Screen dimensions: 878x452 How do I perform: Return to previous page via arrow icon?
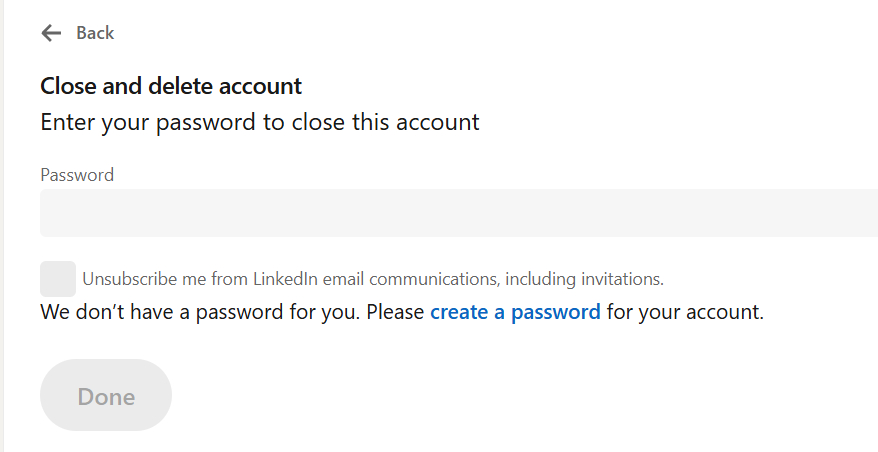(x=51, y=33)
